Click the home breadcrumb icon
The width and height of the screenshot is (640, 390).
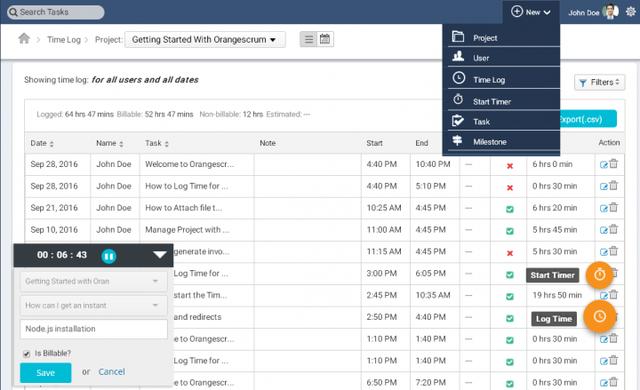pos(24,39)
